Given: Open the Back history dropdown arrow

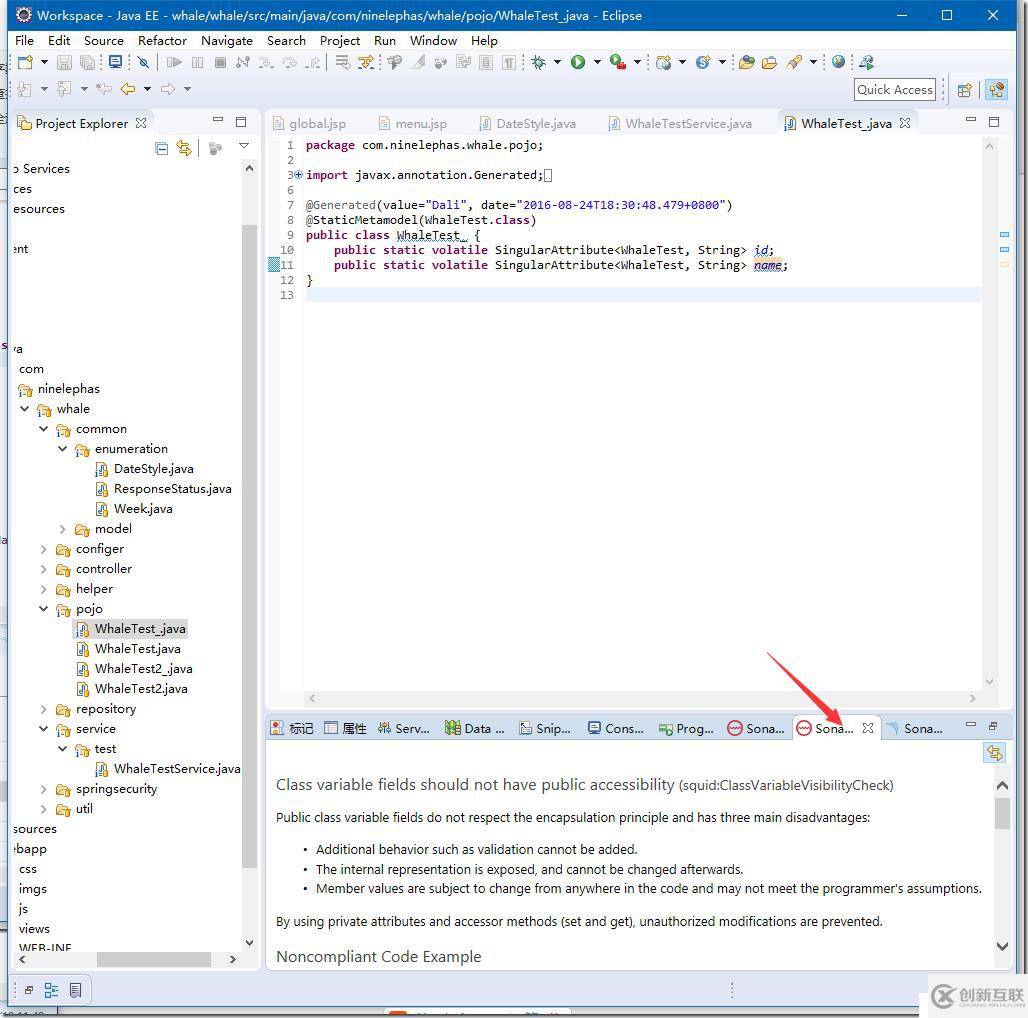Looking at the screenshot, I should click(x=147, y=88).
